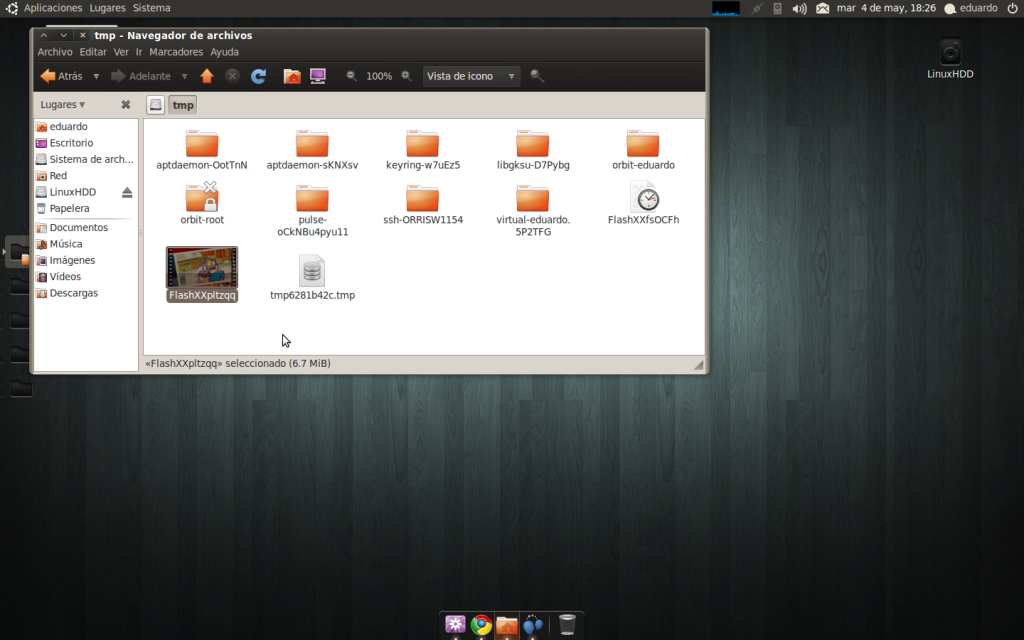This screenshot has height=640, width=1024.
Task: Click the root filesystem path button
Action: (x=155, y=104)
